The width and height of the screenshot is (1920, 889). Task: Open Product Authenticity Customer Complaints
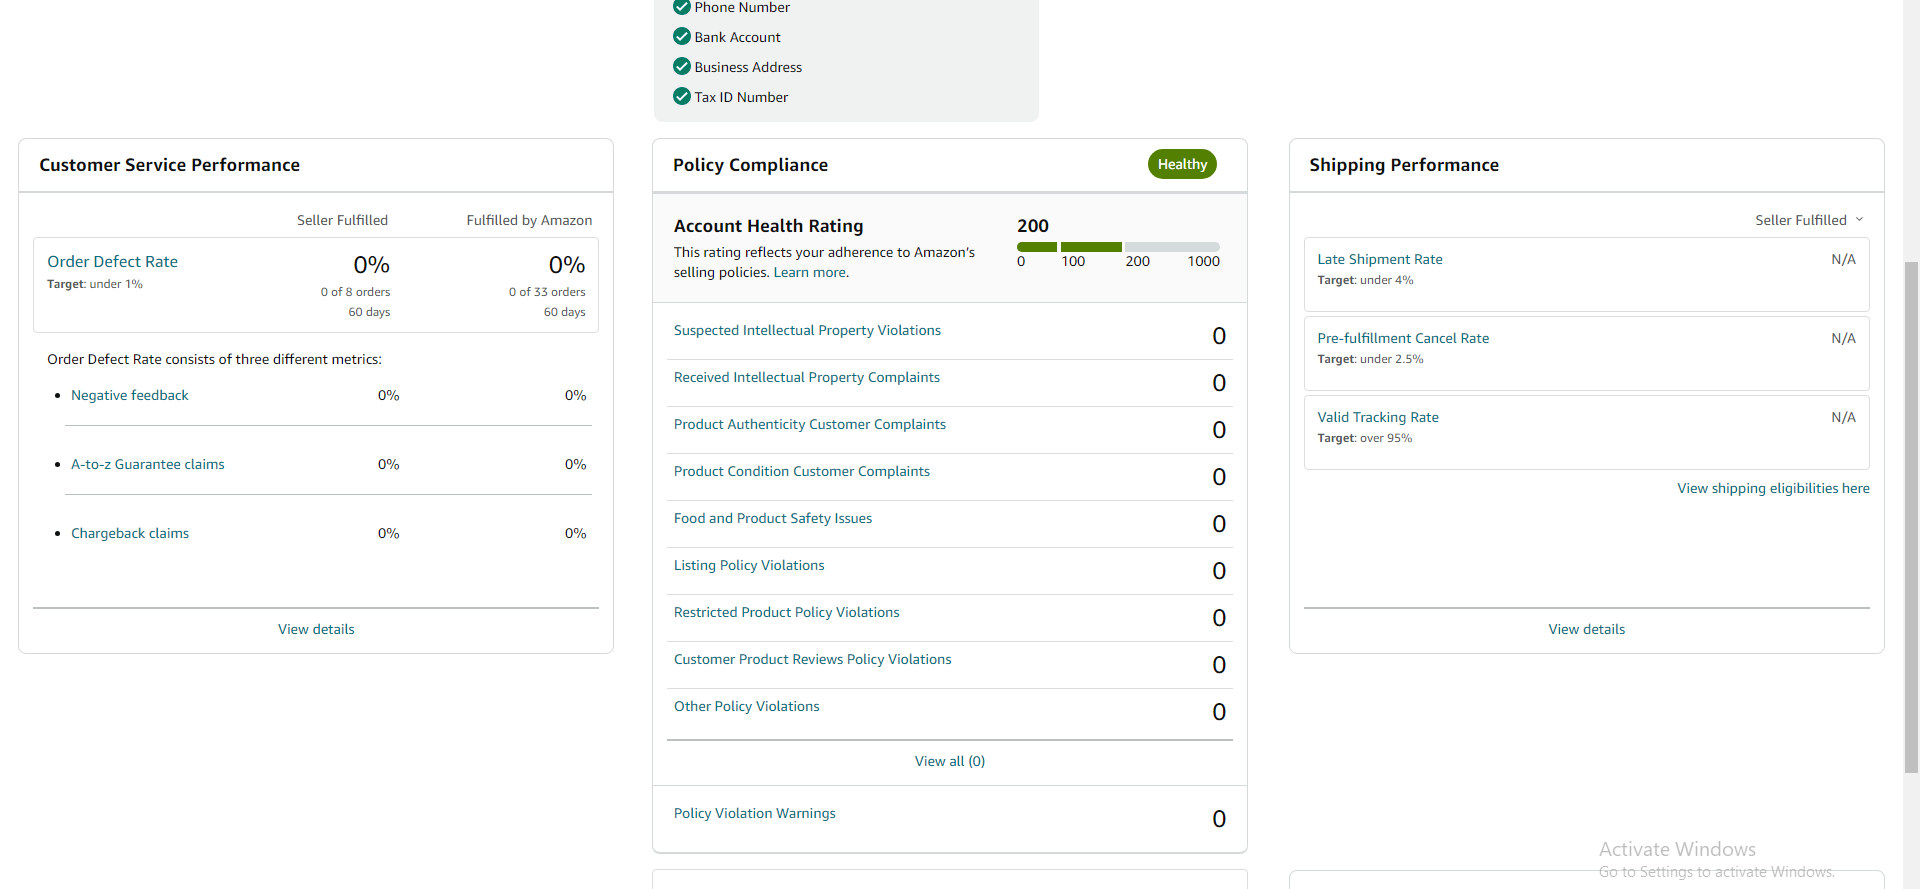click(x=810, y=424)
